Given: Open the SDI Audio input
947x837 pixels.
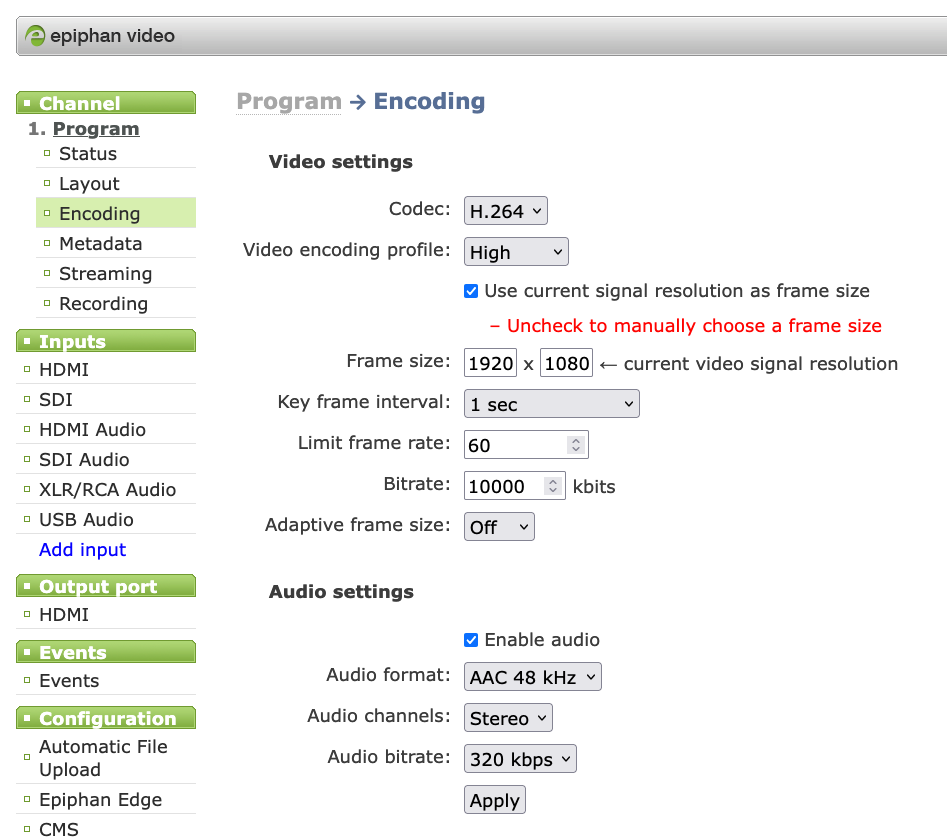Looking at the screenshot, I should pyautogui.click(x=84, y=460).
